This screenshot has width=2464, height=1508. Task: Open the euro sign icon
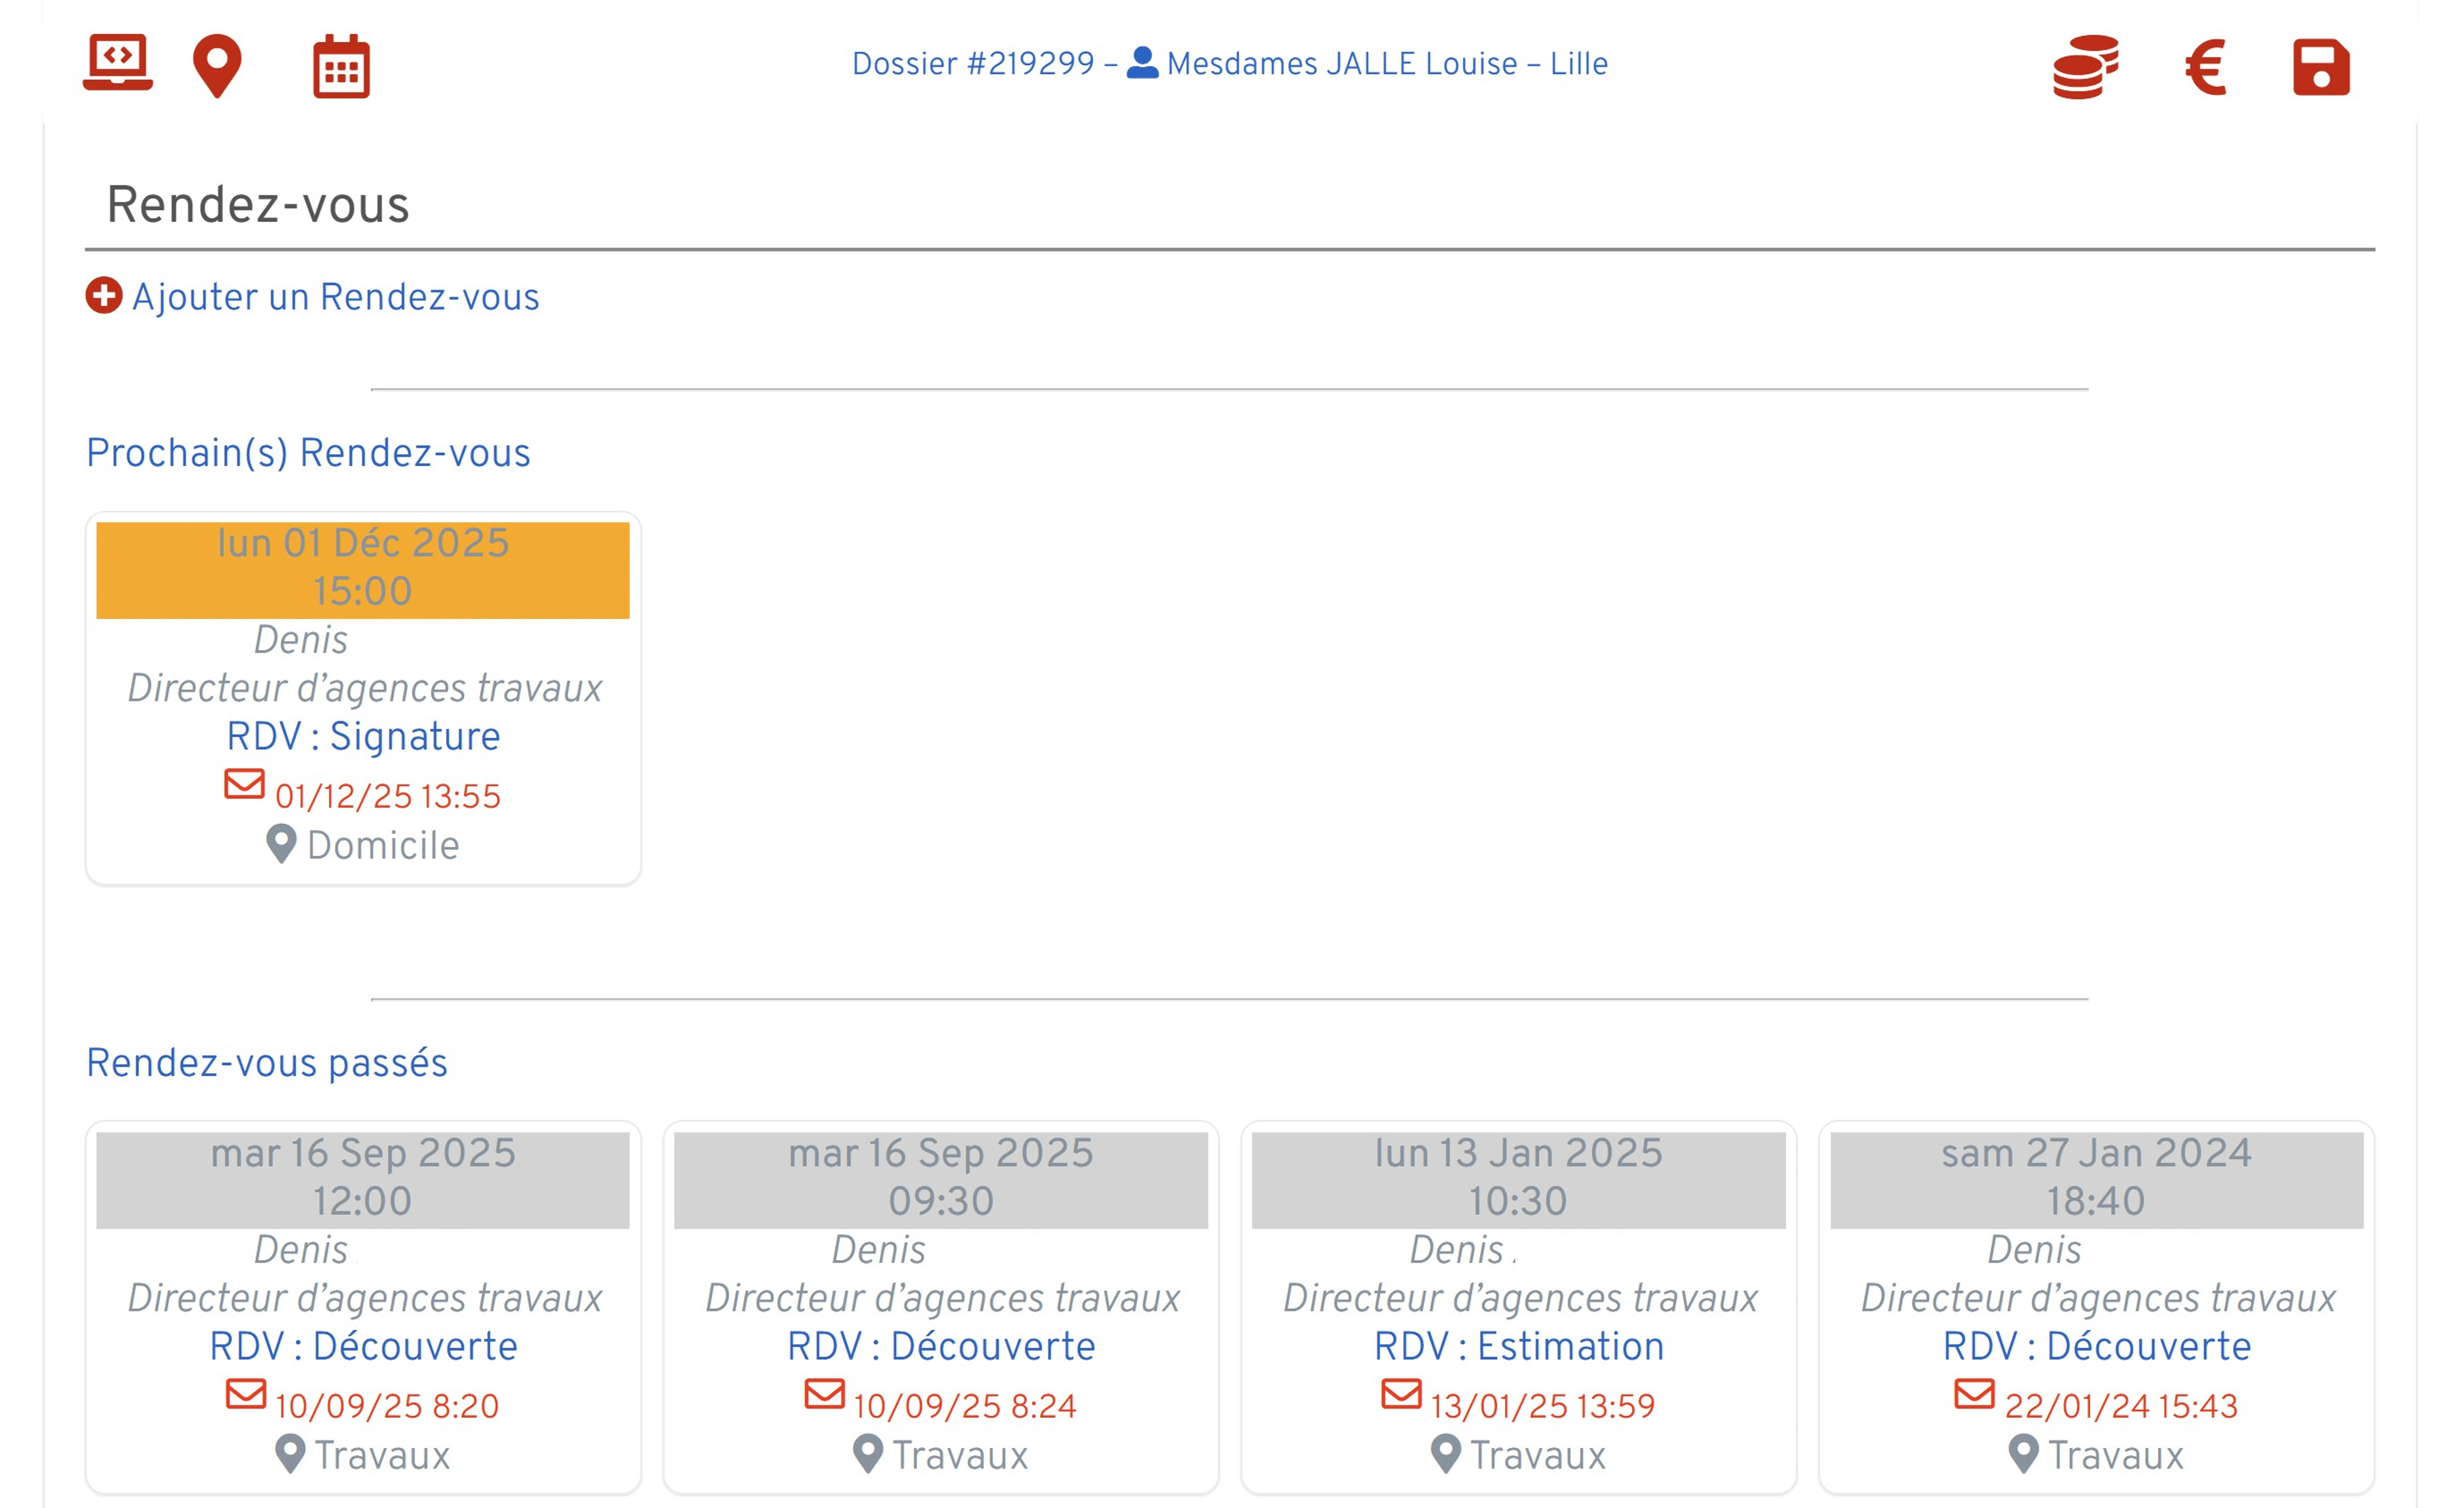(2206, 67)
